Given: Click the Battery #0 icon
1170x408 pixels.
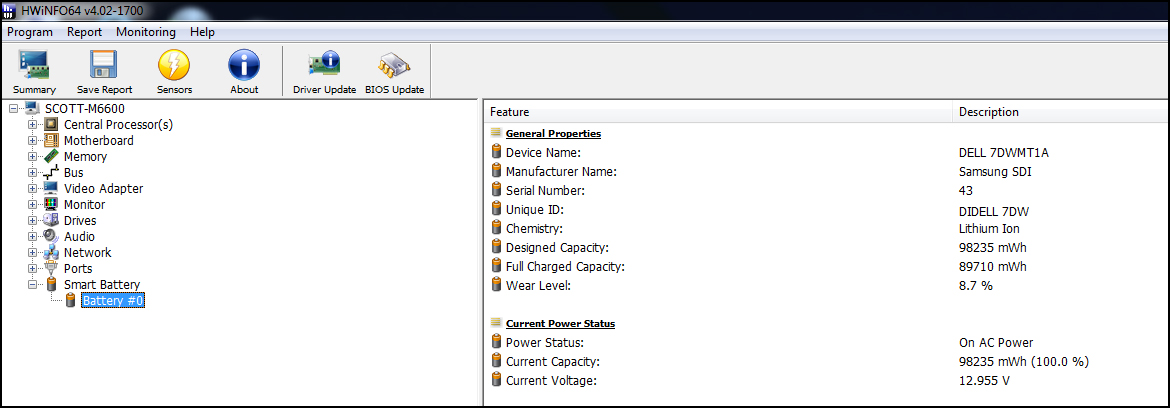Looking at the screenshot, I should pyautogui.click(x=71, y=301).
